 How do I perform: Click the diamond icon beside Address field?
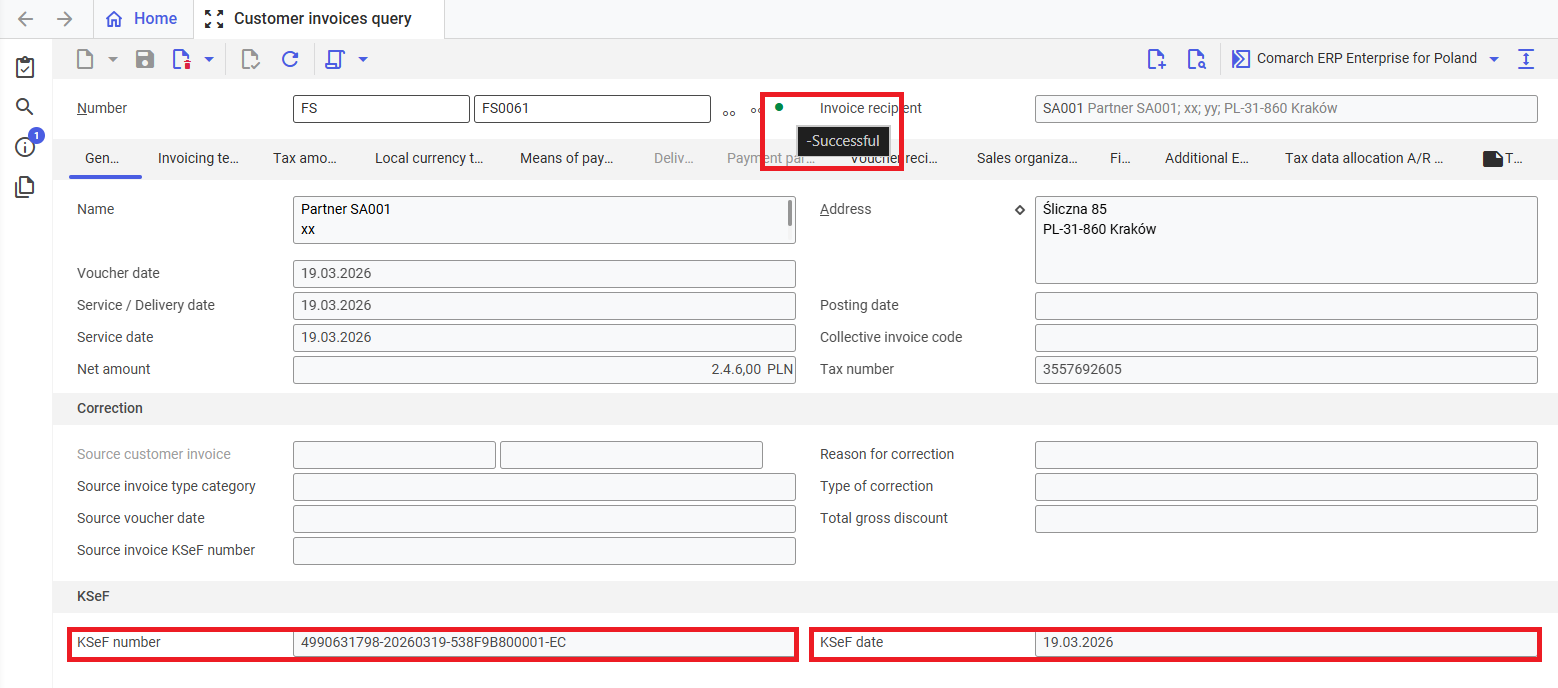point(1020,210)
